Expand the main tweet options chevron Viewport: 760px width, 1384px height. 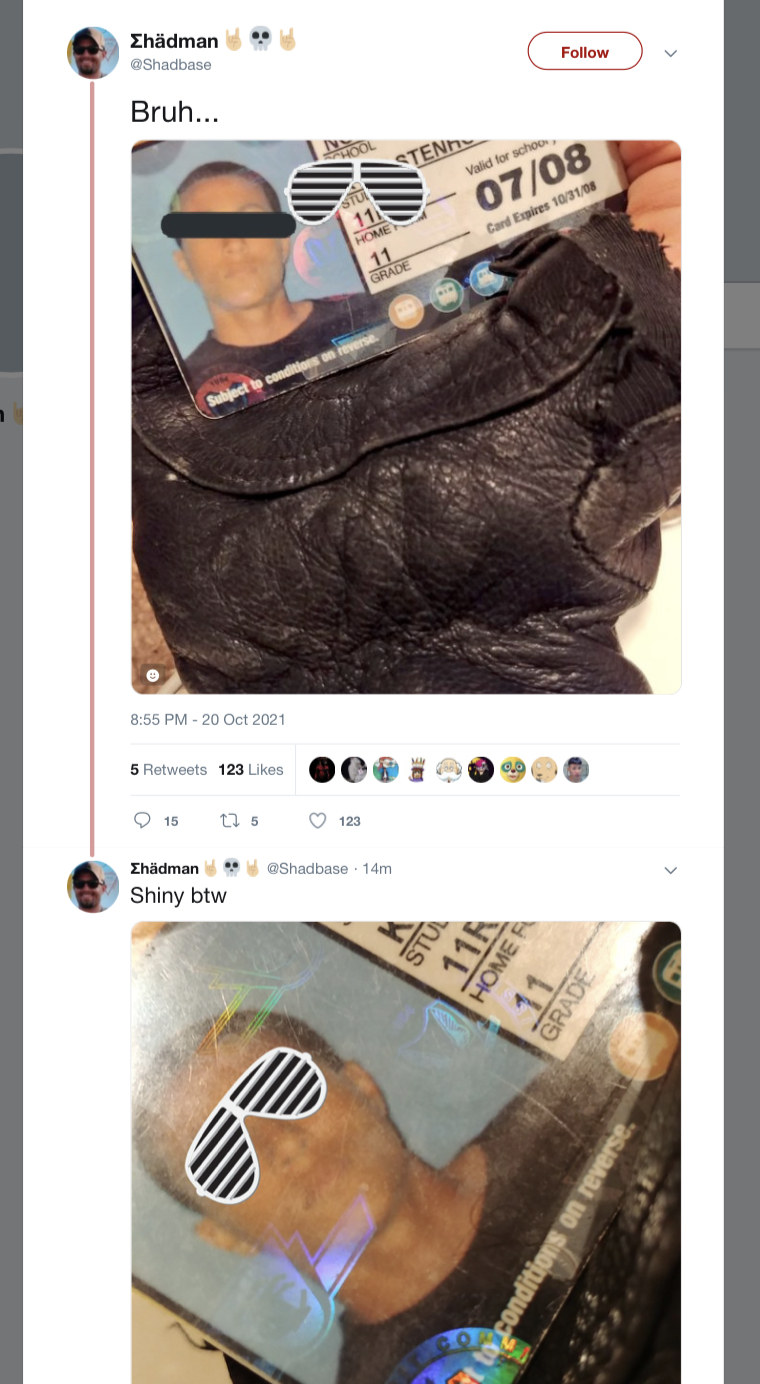click(671, 53)
